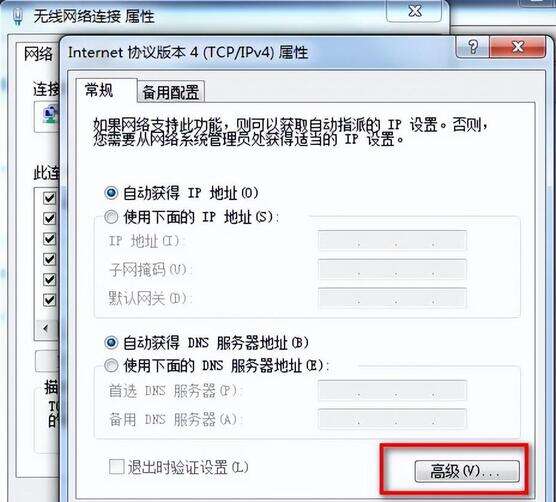Click the wireless connection title bar icon
Viewport: 556px width, 502px height.
coord(17,16)
